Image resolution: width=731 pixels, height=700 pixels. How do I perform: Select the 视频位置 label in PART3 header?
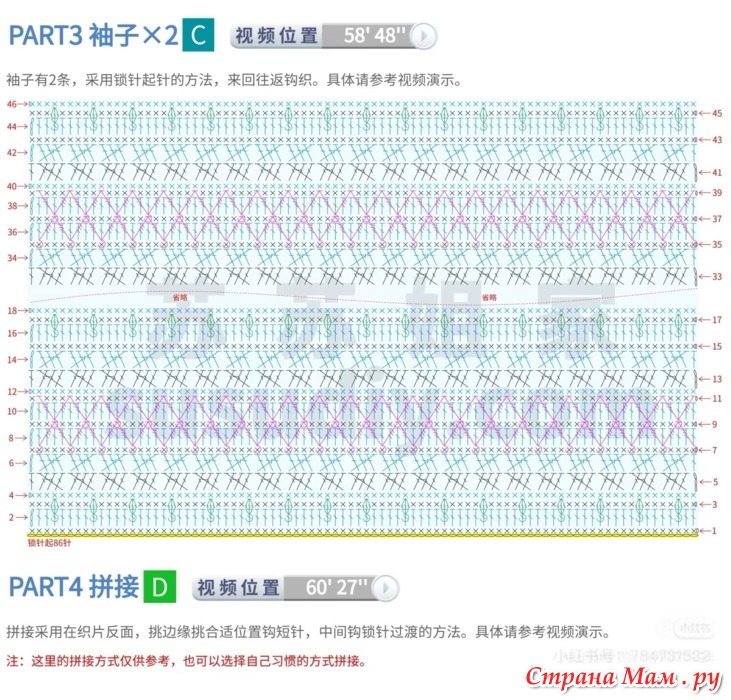point(275,37)
